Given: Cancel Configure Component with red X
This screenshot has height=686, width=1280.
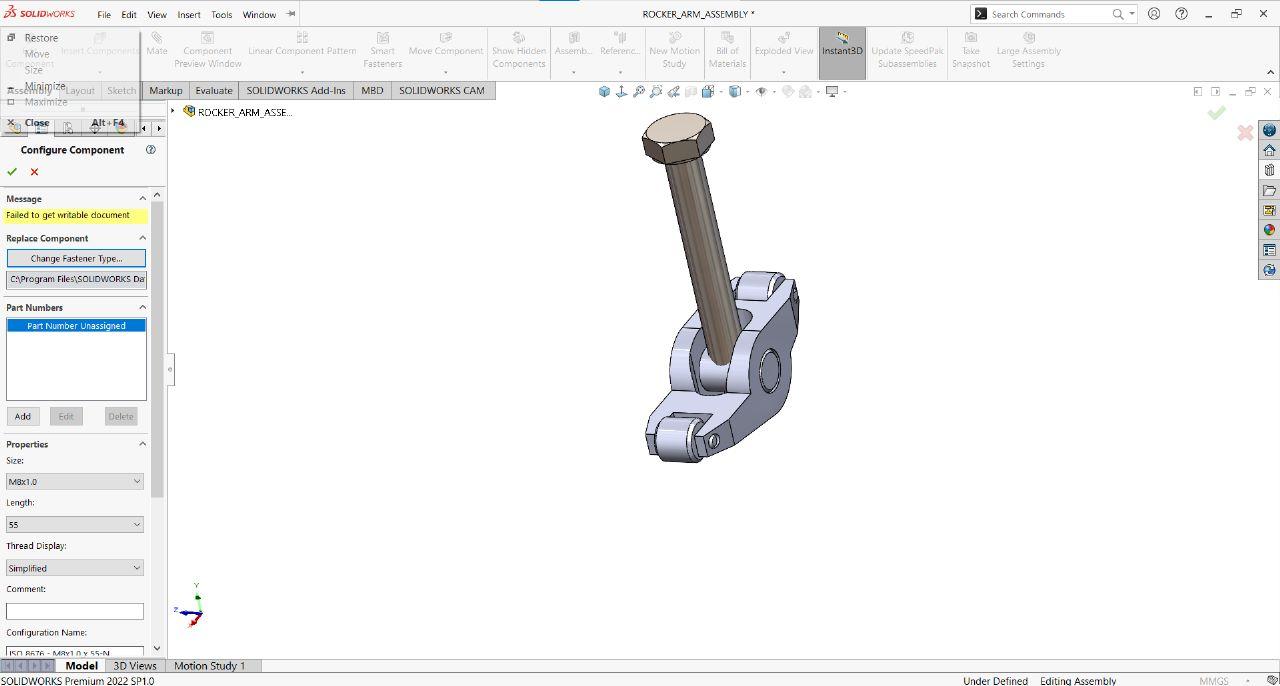Looking at the screenshot, I should [34, 172].
